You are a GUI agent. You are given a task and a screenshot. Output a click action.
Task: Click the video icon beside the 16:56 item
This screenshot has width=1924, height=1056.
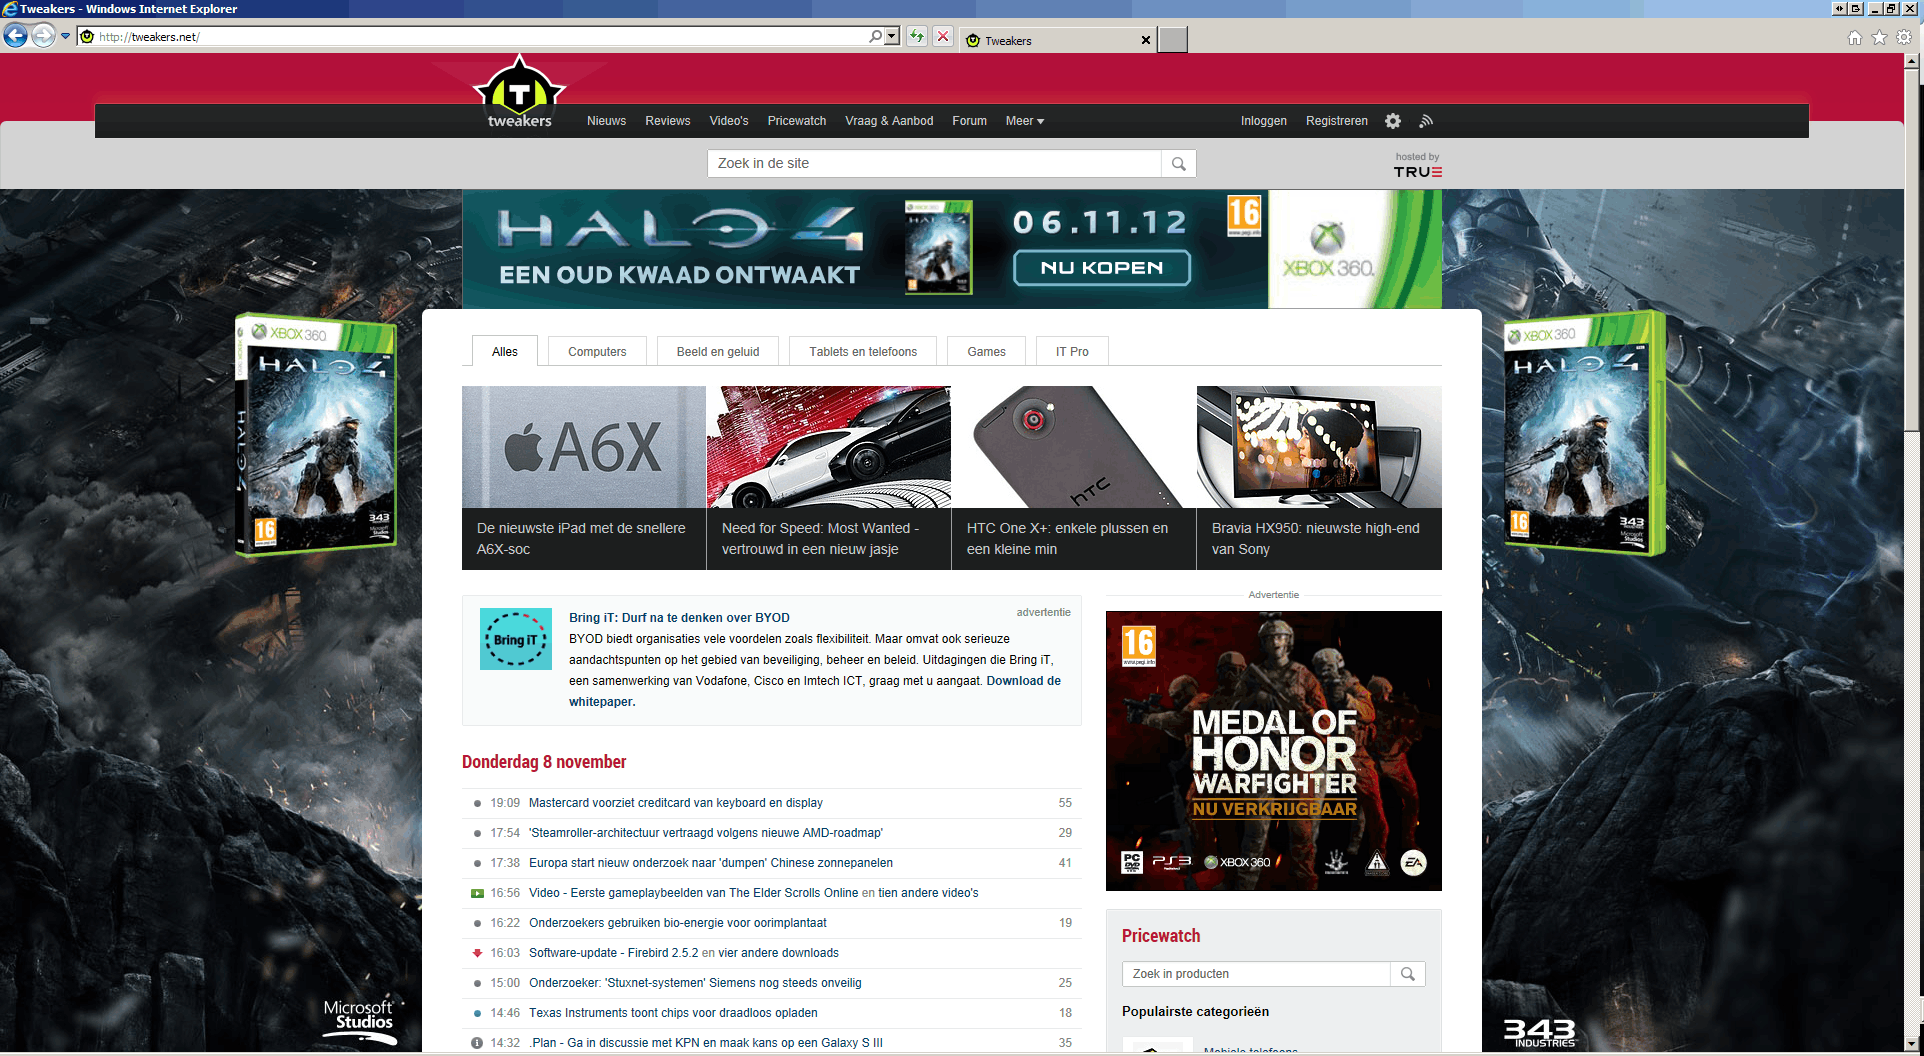point(477,893)
